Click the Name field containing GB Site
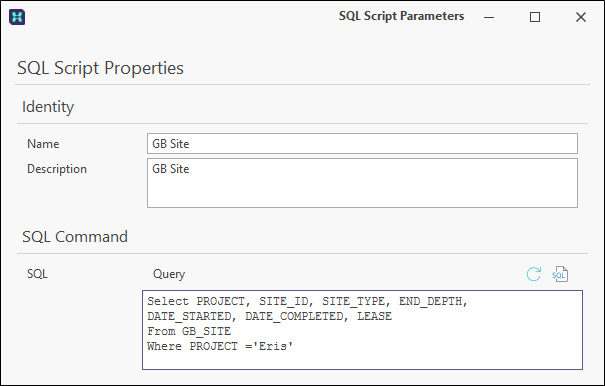This screenshot has height=386, width=605. (362, 144)
